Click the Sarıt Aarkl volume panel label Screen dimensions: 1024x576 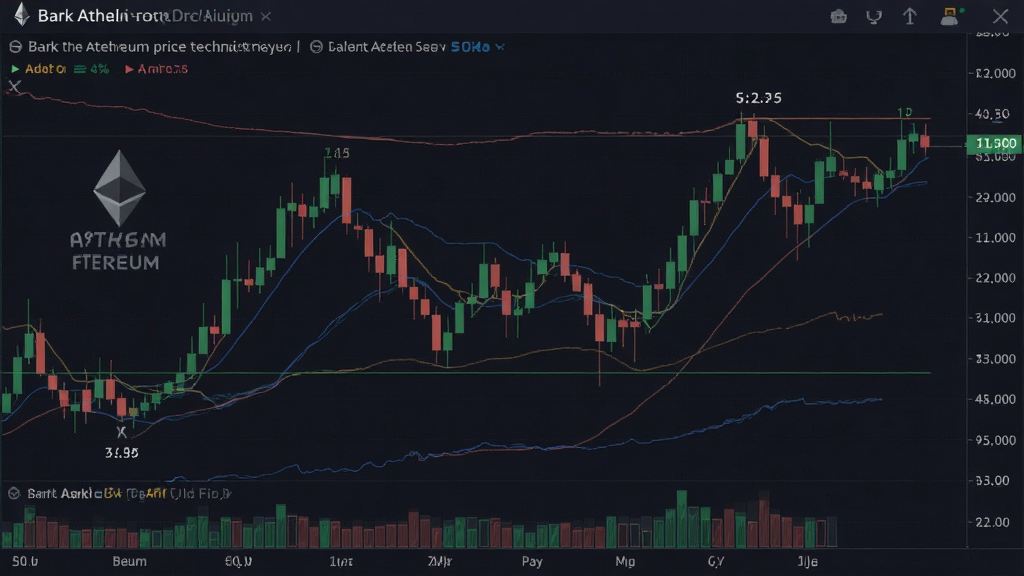[59, 494]
